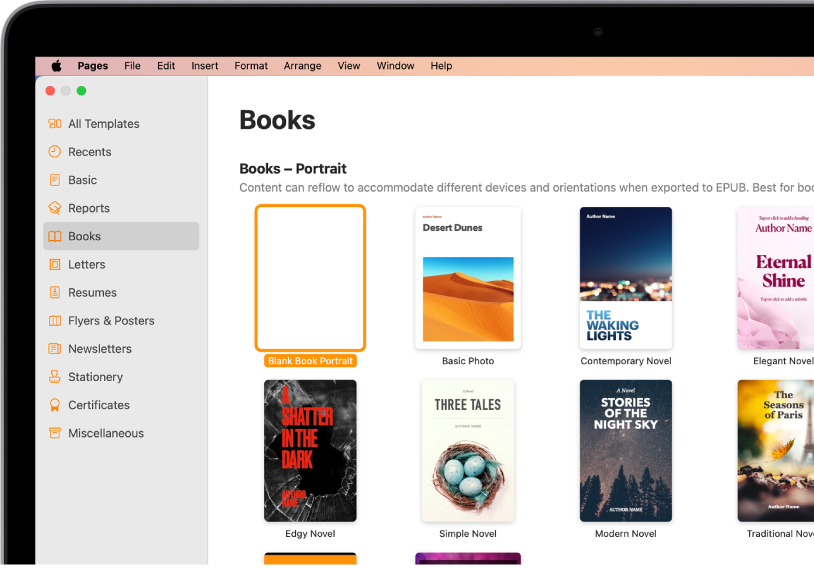The width and height of the screenshot is (814, 568).
Task: Select the Newsletters category label
Action: point(100,349)
